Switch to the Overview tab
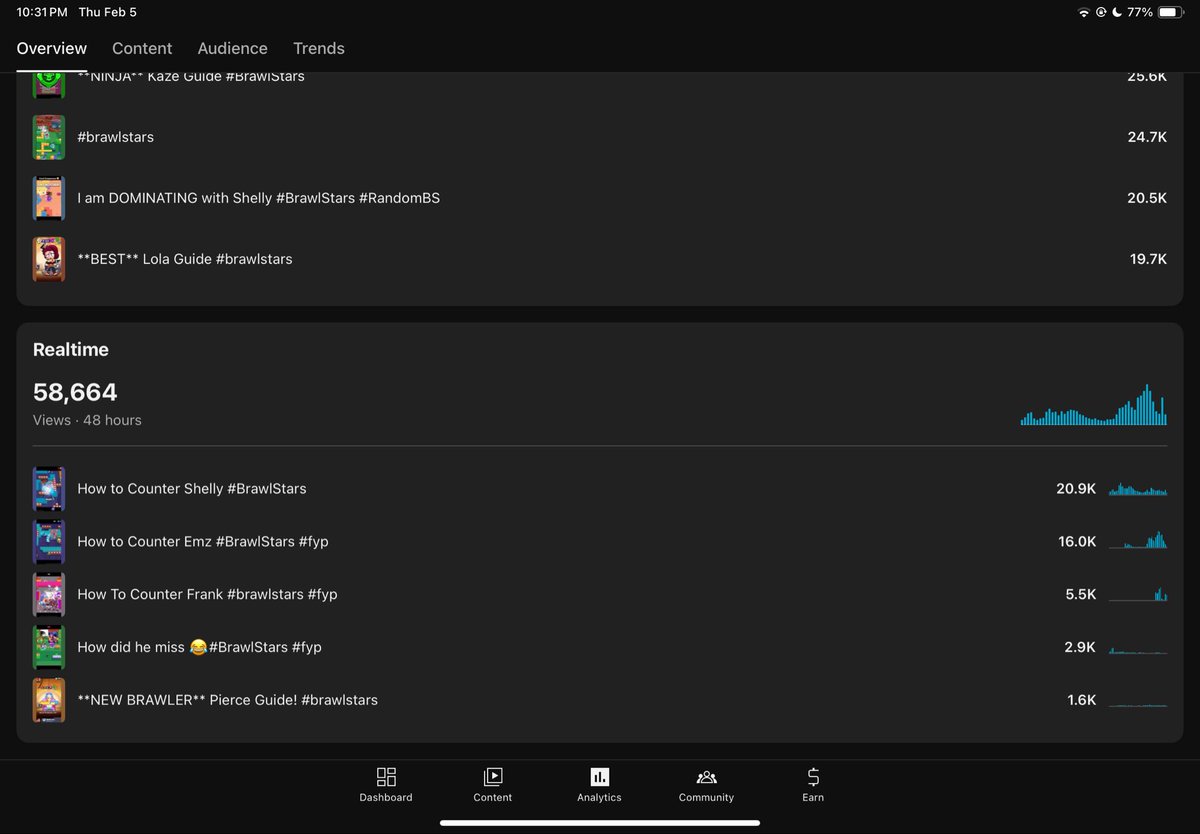 click(52, 48)
